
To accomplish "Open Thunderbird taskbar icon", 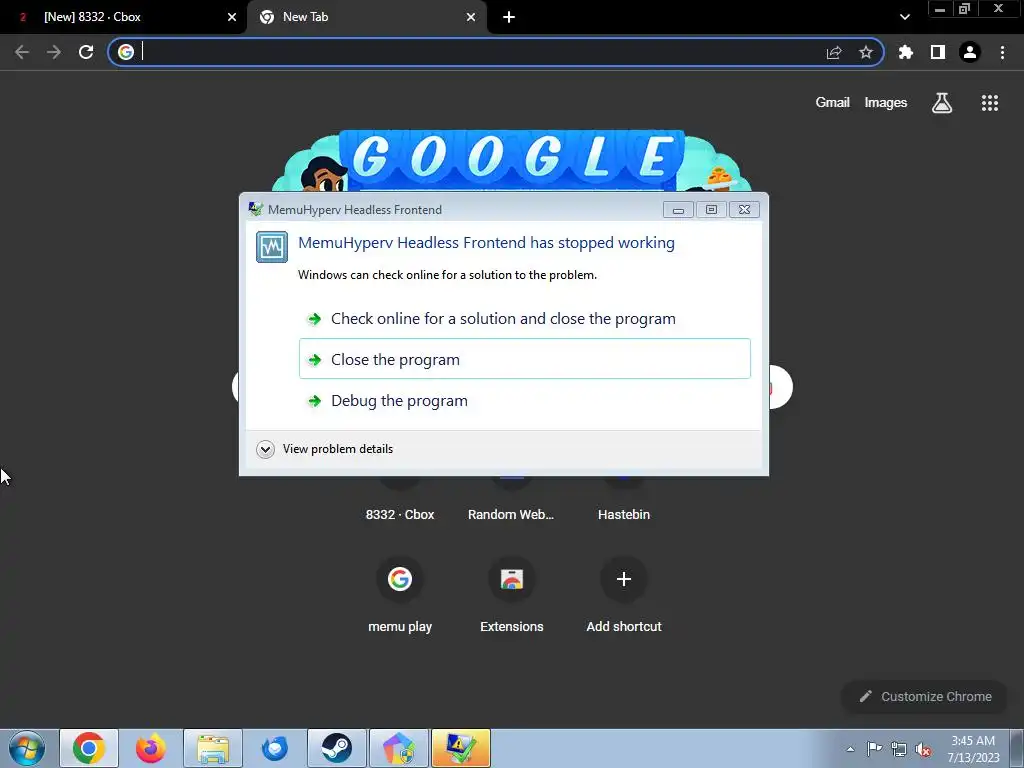I will point(274,748).
